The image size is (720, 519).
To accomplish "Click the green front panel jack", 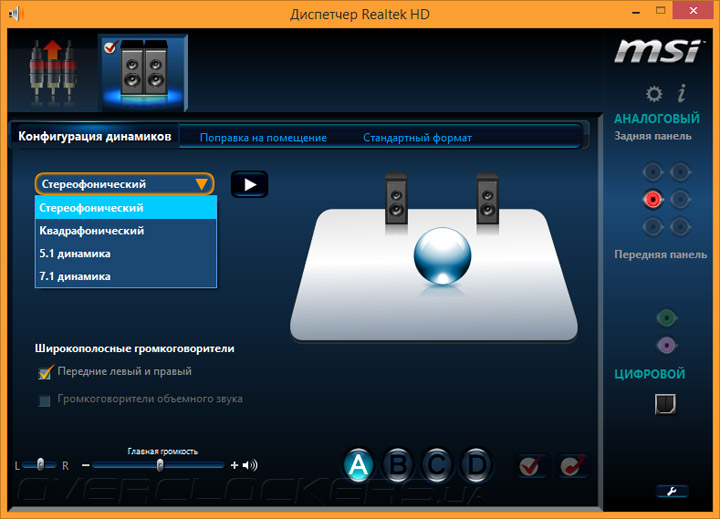I will (x=666, y=317).
